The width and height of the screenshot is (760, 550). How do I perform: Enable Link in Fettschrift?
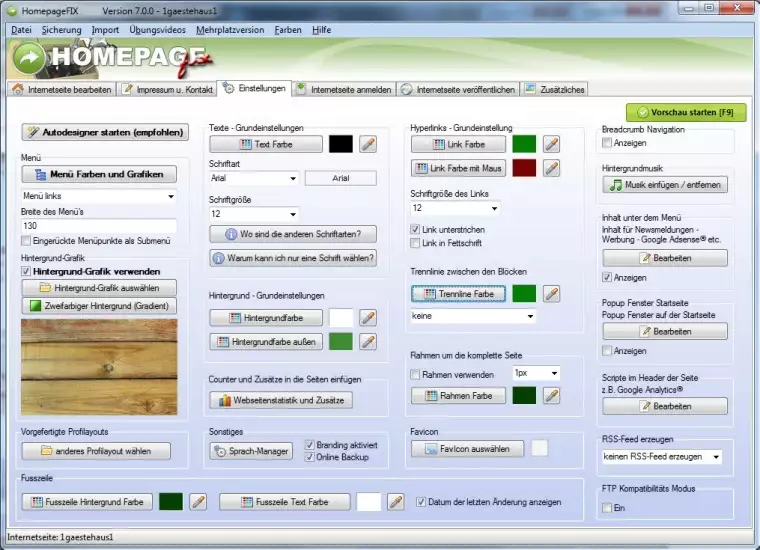(x=415, y=243)
